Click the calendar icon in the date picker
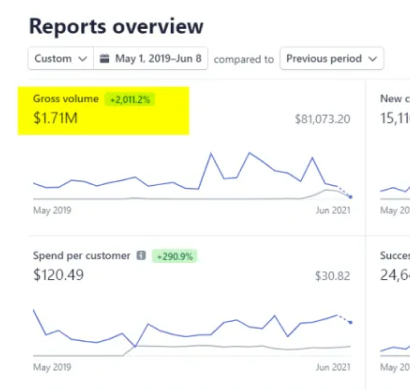410x390 pixels. click(x=105, y=59)
